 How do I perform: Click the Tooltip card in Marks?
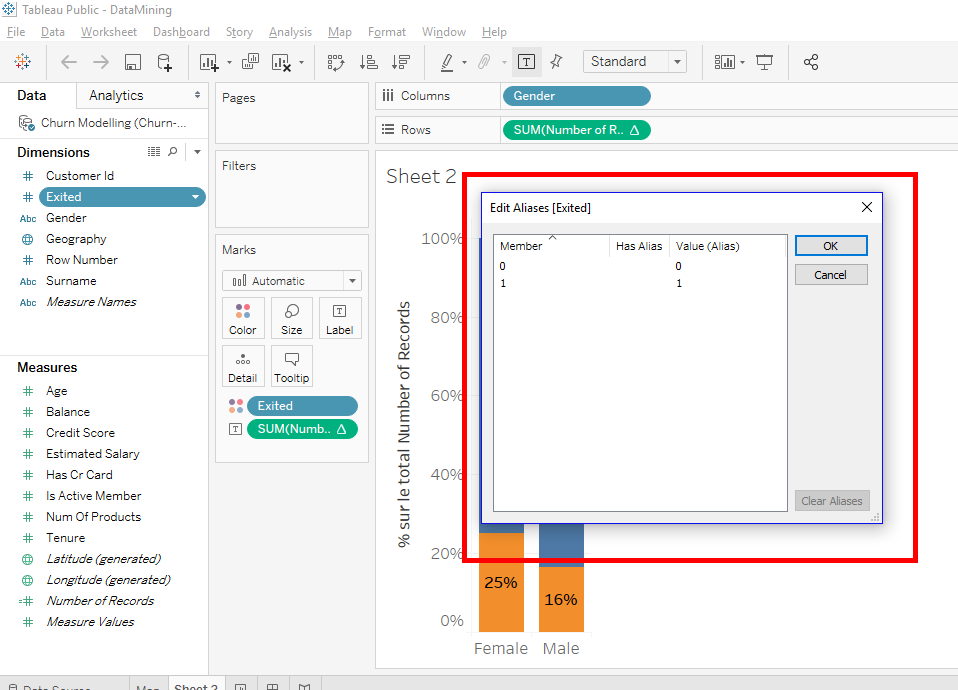291,366
